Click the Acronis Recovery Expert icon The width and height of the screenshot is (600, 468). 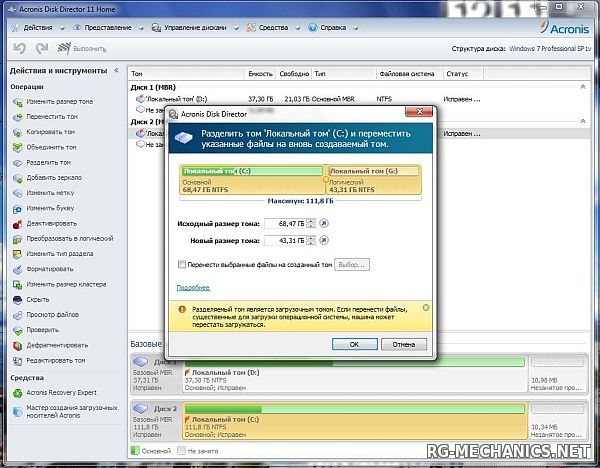[x=18, y=393]
